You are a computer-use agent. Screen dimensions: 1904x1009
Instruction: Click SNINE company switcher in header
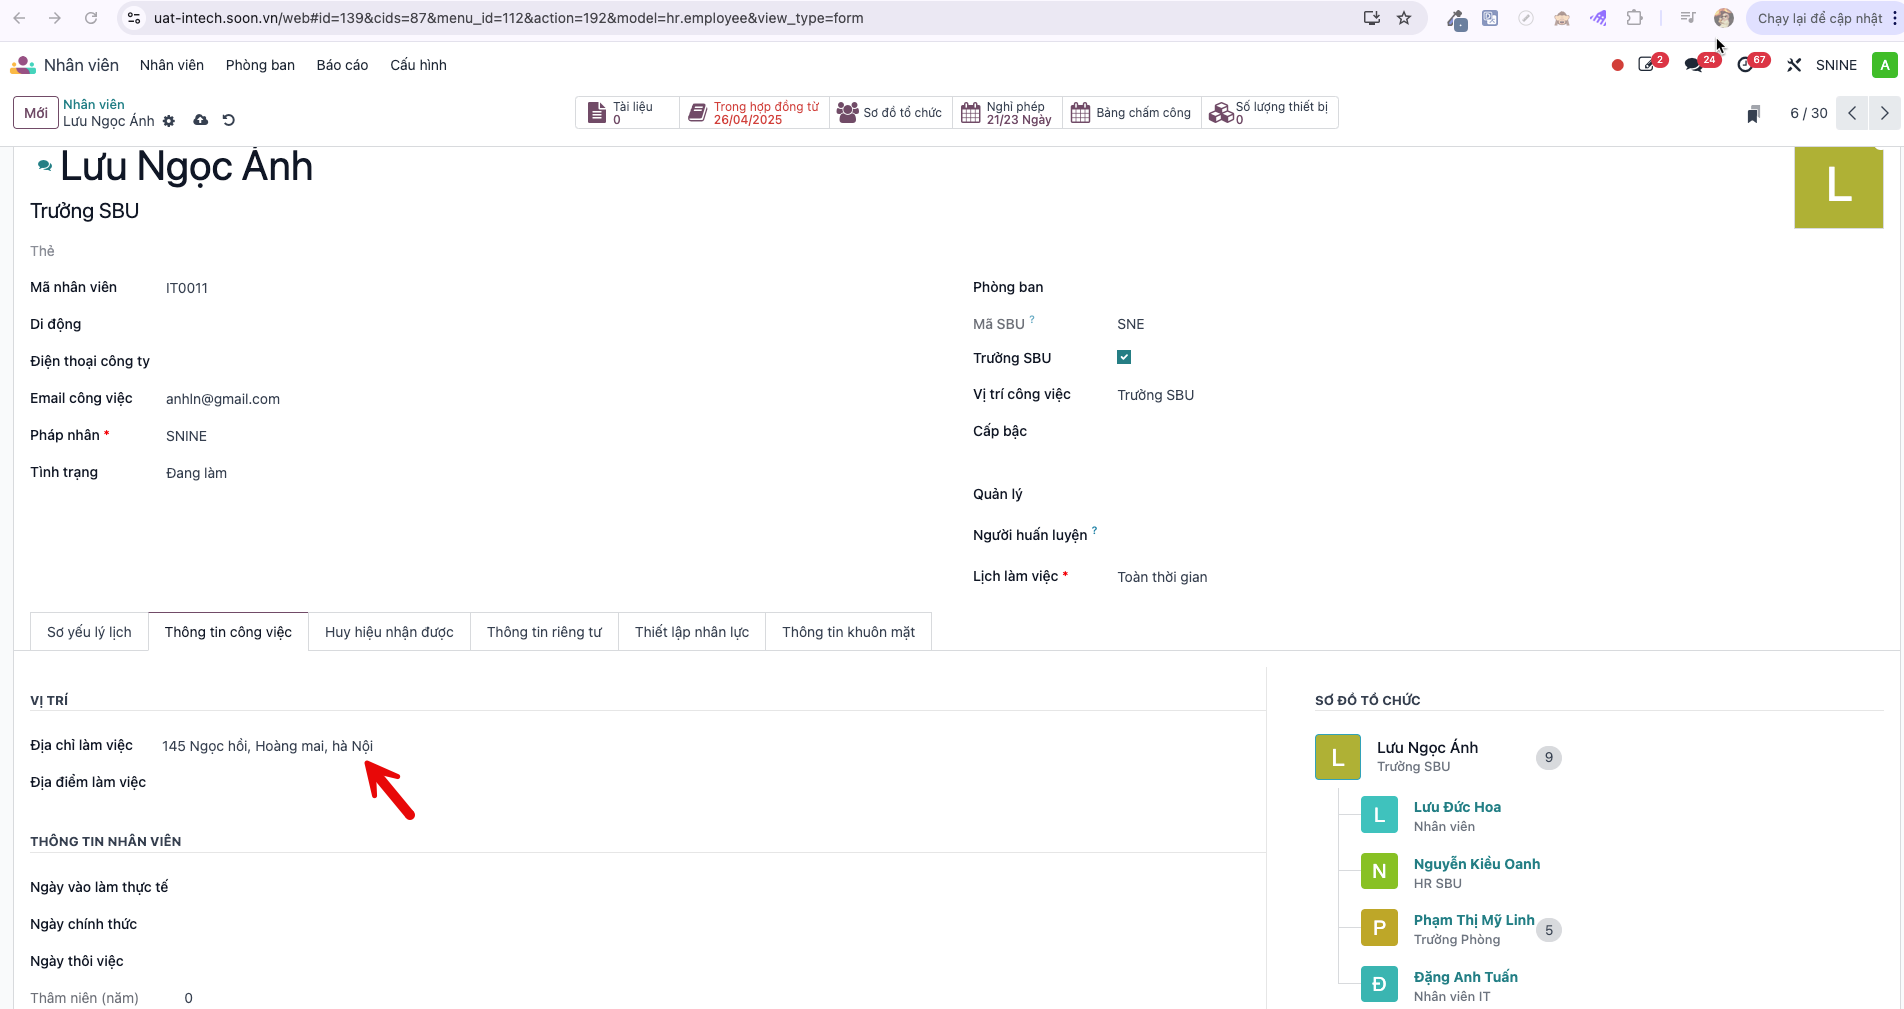(x=1836, y=65)
